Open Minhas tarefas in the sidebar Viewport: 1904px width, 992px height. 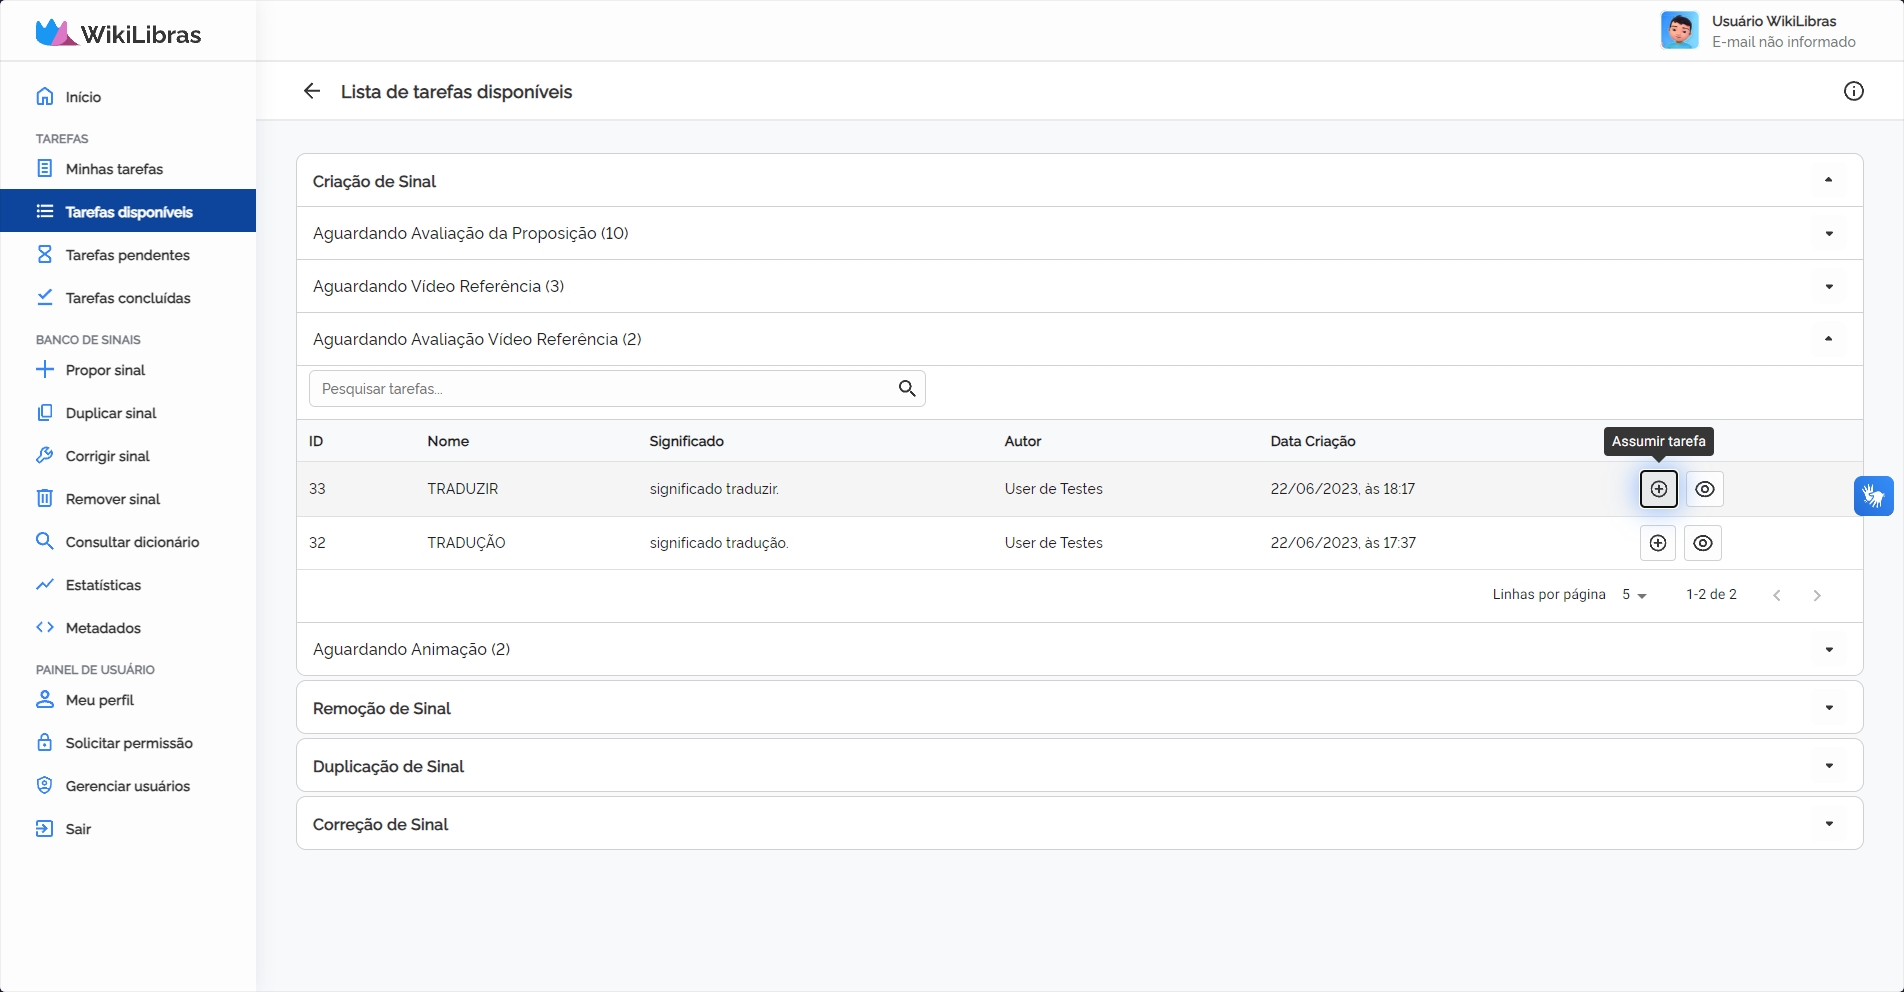click(x=114, y=169)
